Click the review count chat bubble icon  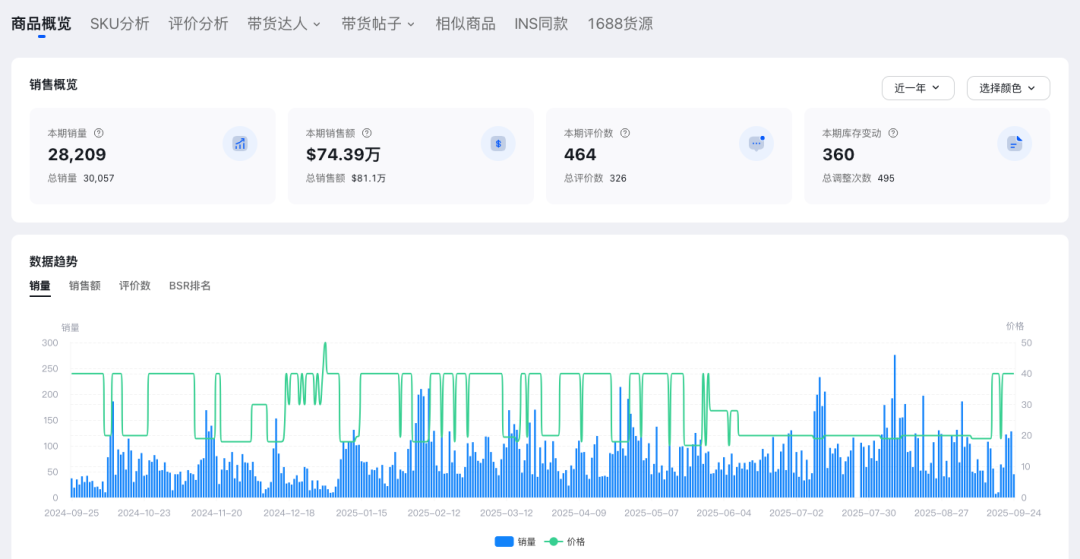756,143
